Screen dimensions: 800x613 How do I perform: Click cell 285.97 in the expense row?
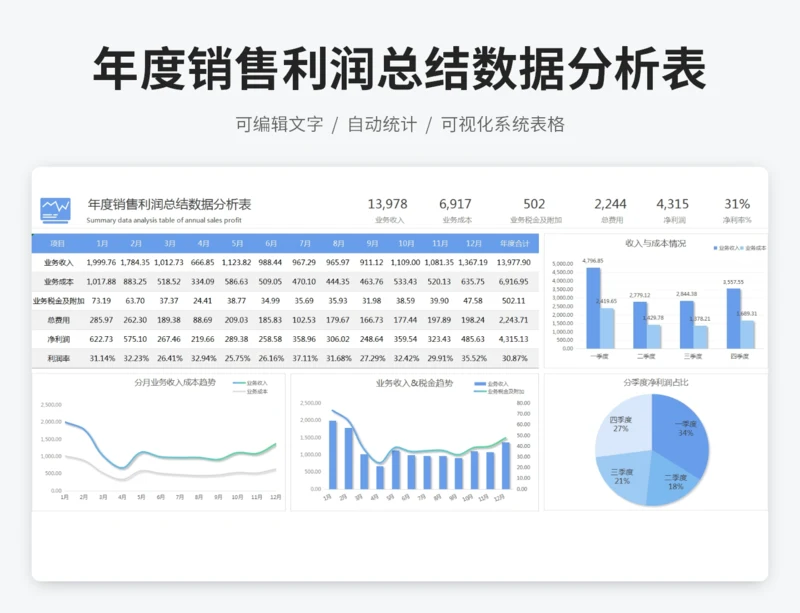pos(101,320)
